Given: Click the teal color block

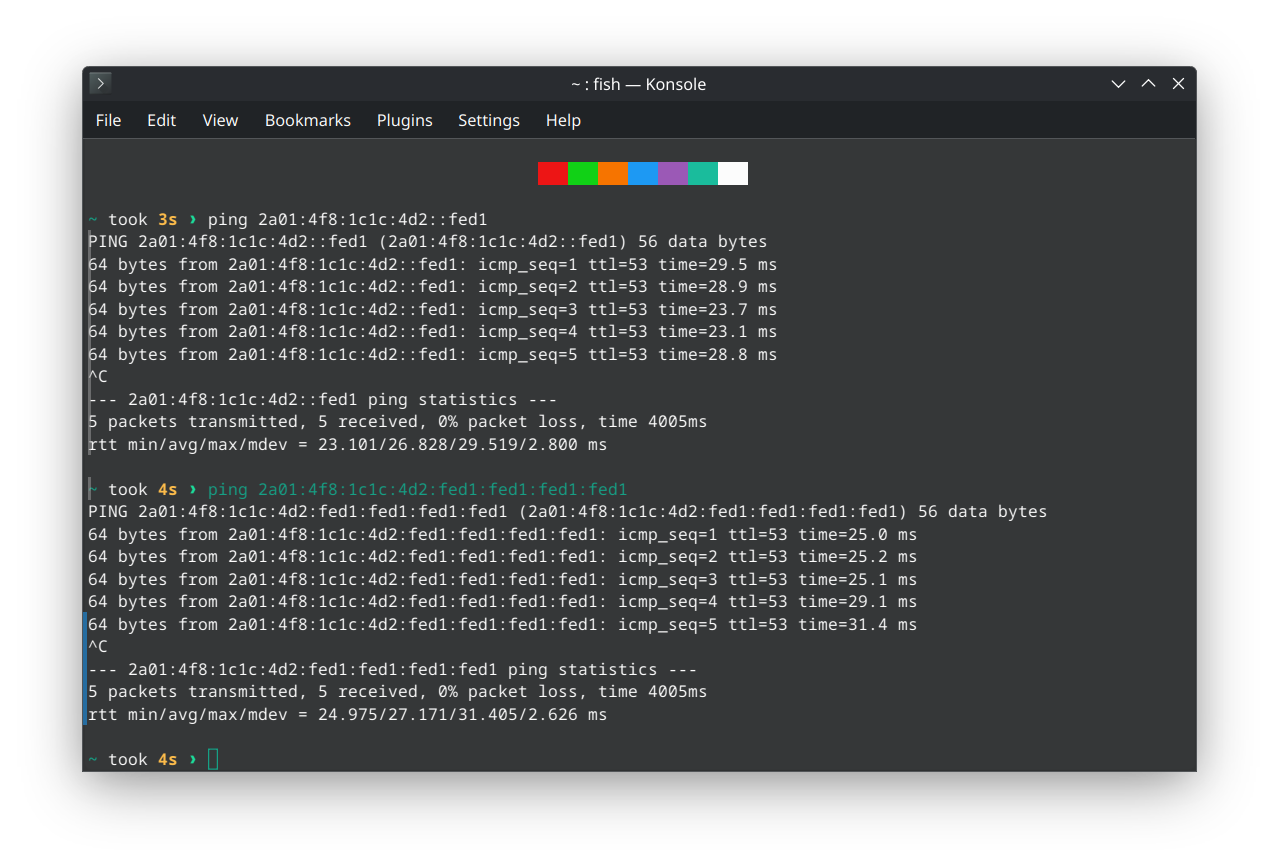Looking at the screenshot, I should [x=702, y=174].
